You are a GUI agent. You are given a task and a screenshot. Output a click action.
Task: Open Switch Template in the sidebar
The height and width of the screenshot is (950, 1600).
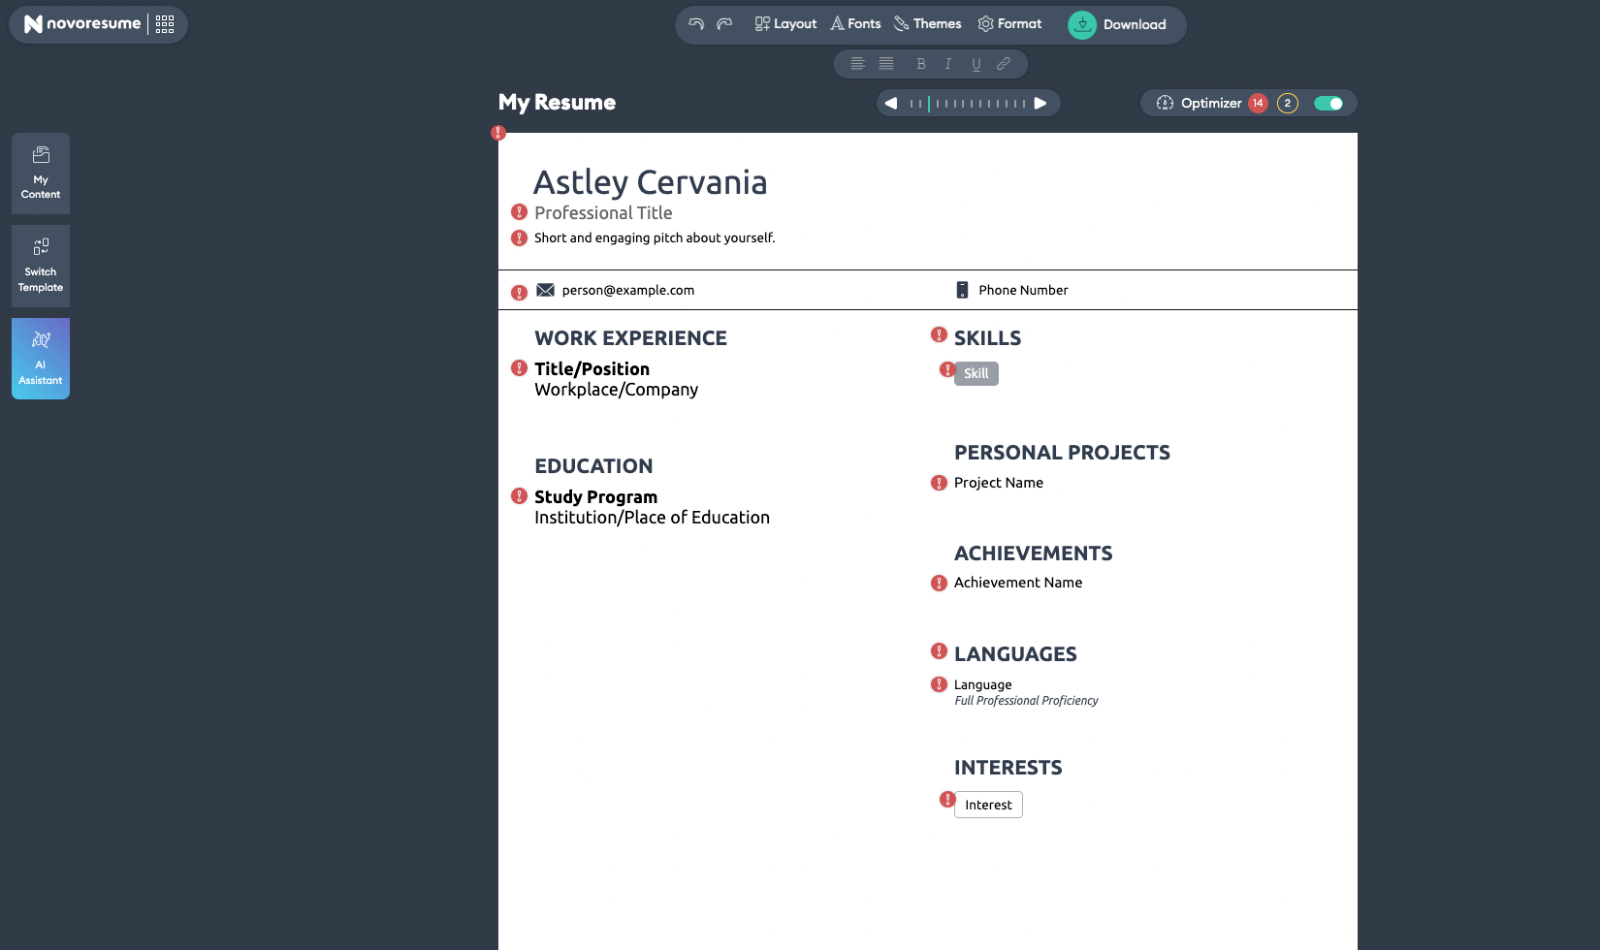[40, 265]
